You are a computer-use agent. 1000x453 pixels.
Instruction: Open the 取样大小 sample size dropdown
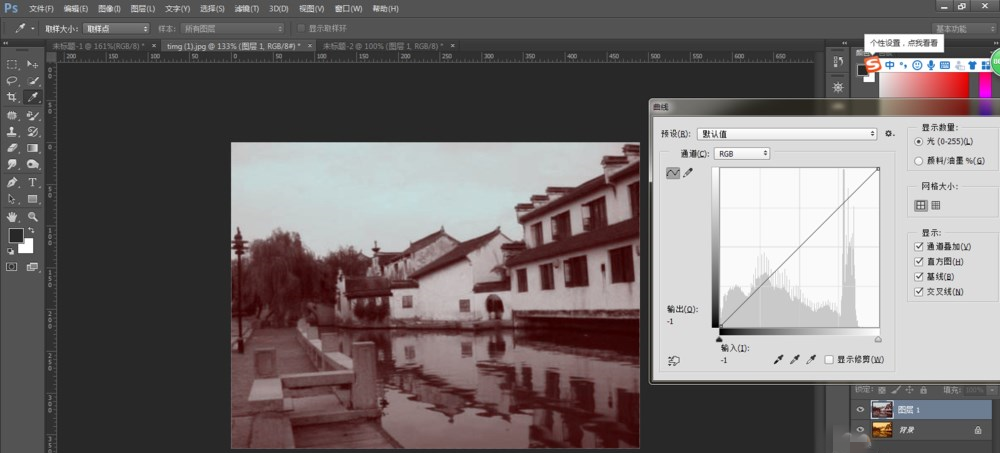tap(116, 29)
